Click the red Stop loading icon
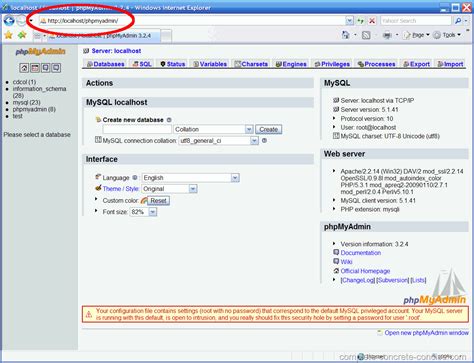This screenshot has width=474, height=363. point(372,21)
